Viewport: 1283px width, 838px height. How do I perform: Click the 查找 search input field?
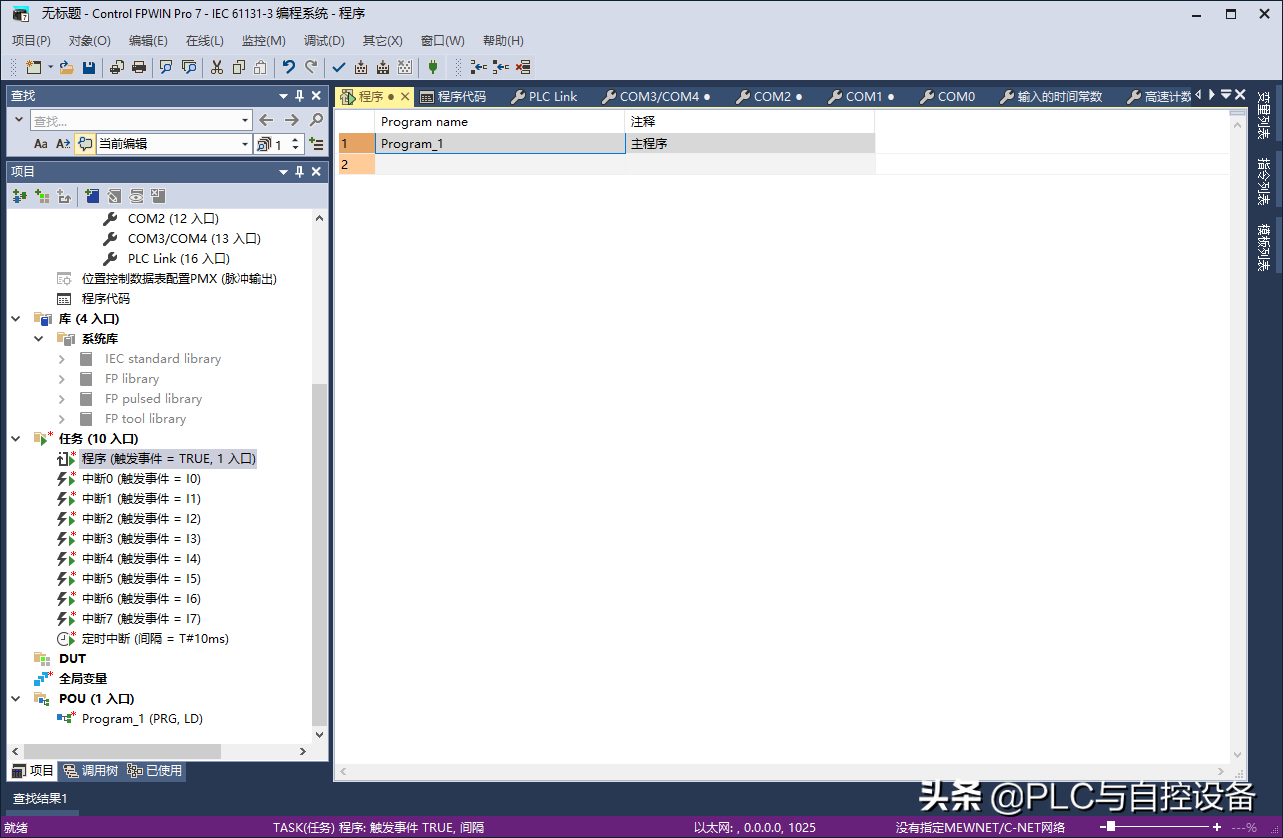pyautogui.click(x=135, y=121)
